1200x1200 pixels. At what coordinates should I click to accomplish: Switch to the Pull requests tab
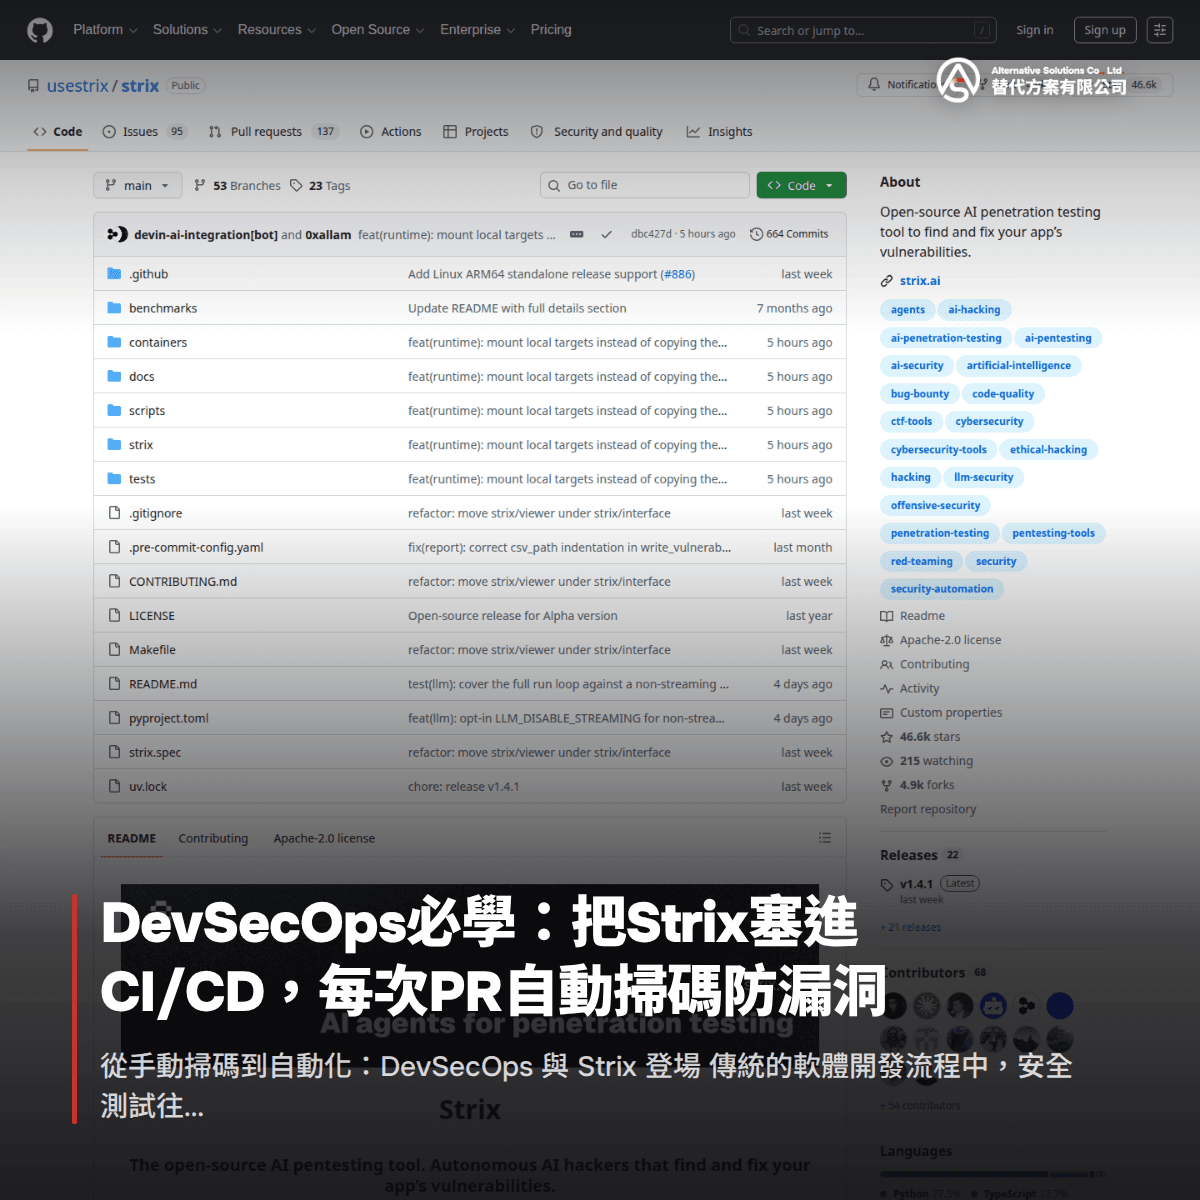tap(273, 132)
